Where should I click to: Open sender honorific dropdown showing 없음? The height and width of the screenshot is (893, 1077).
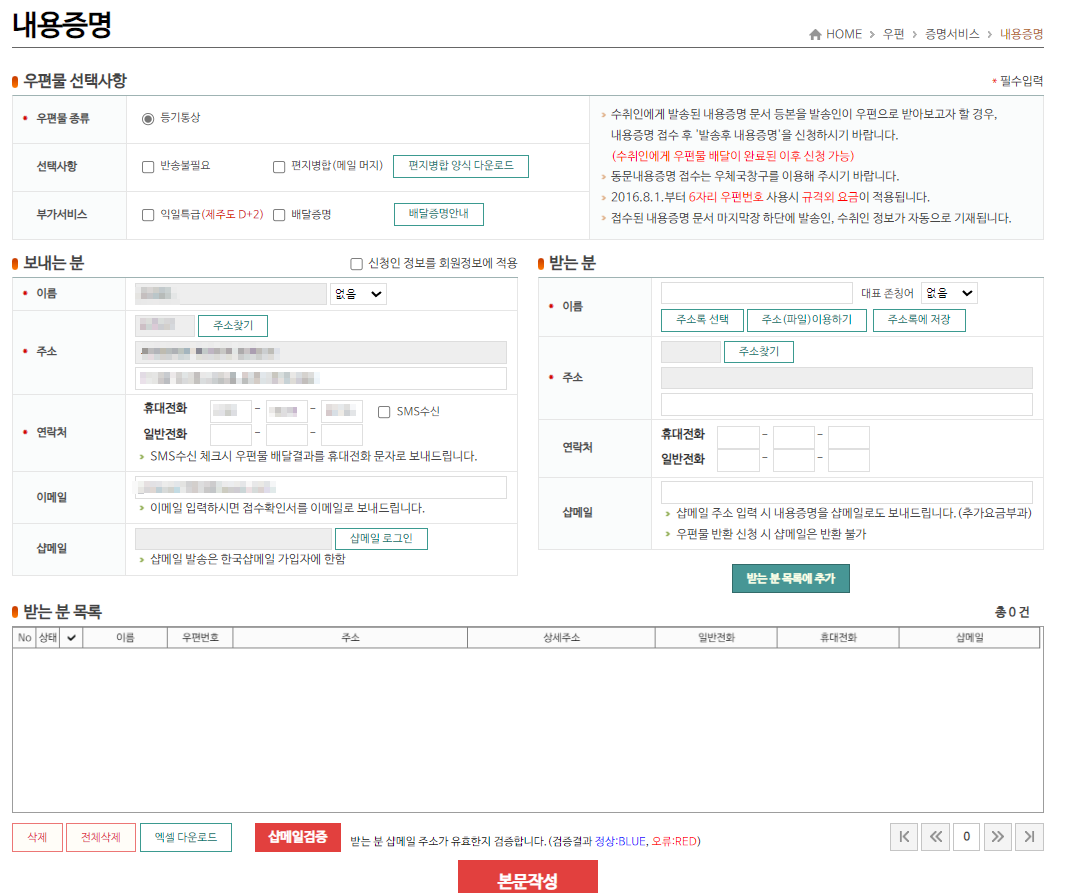coord(359,294)
